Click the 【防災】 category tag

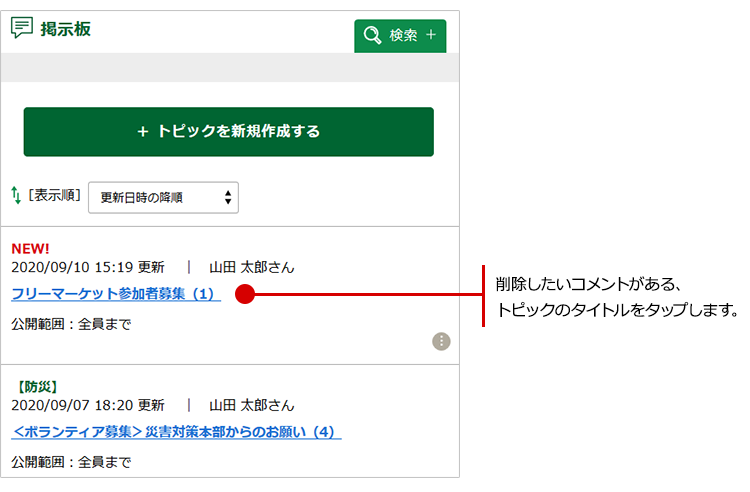38,386
